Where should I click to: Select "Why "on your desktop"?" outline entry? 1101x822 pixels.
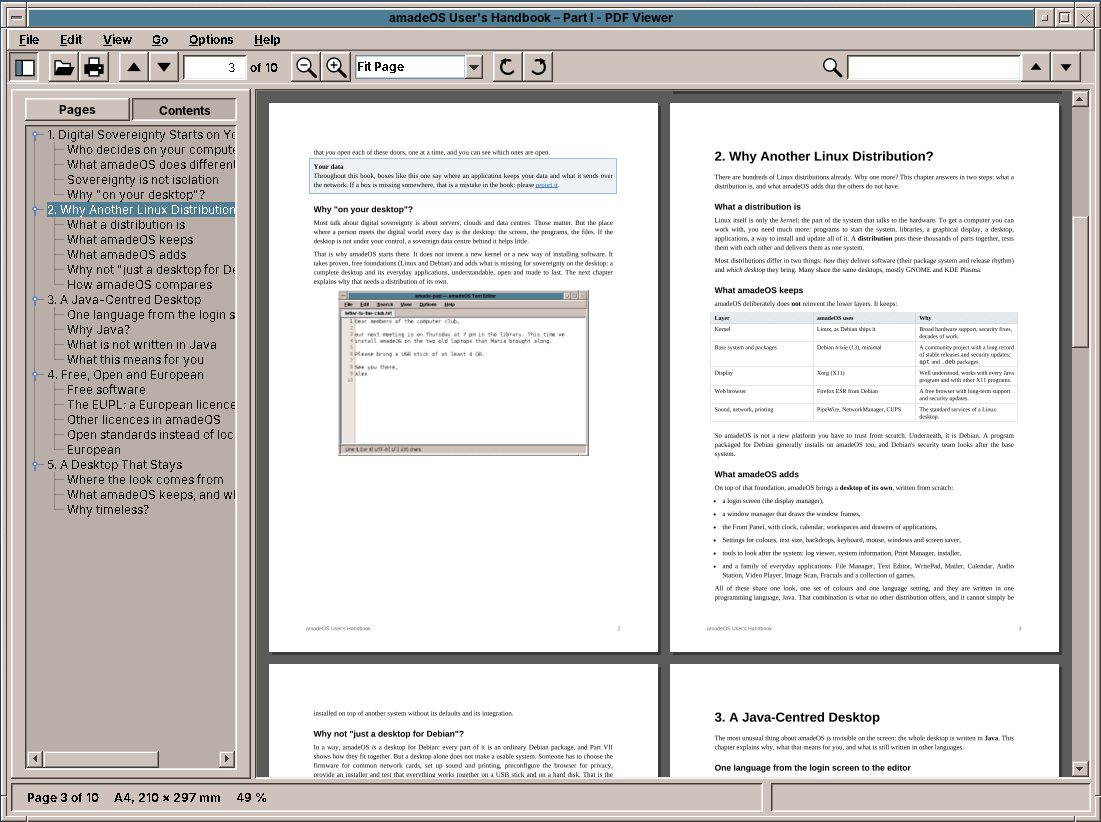pyautogui.click(x=136, y=194)
